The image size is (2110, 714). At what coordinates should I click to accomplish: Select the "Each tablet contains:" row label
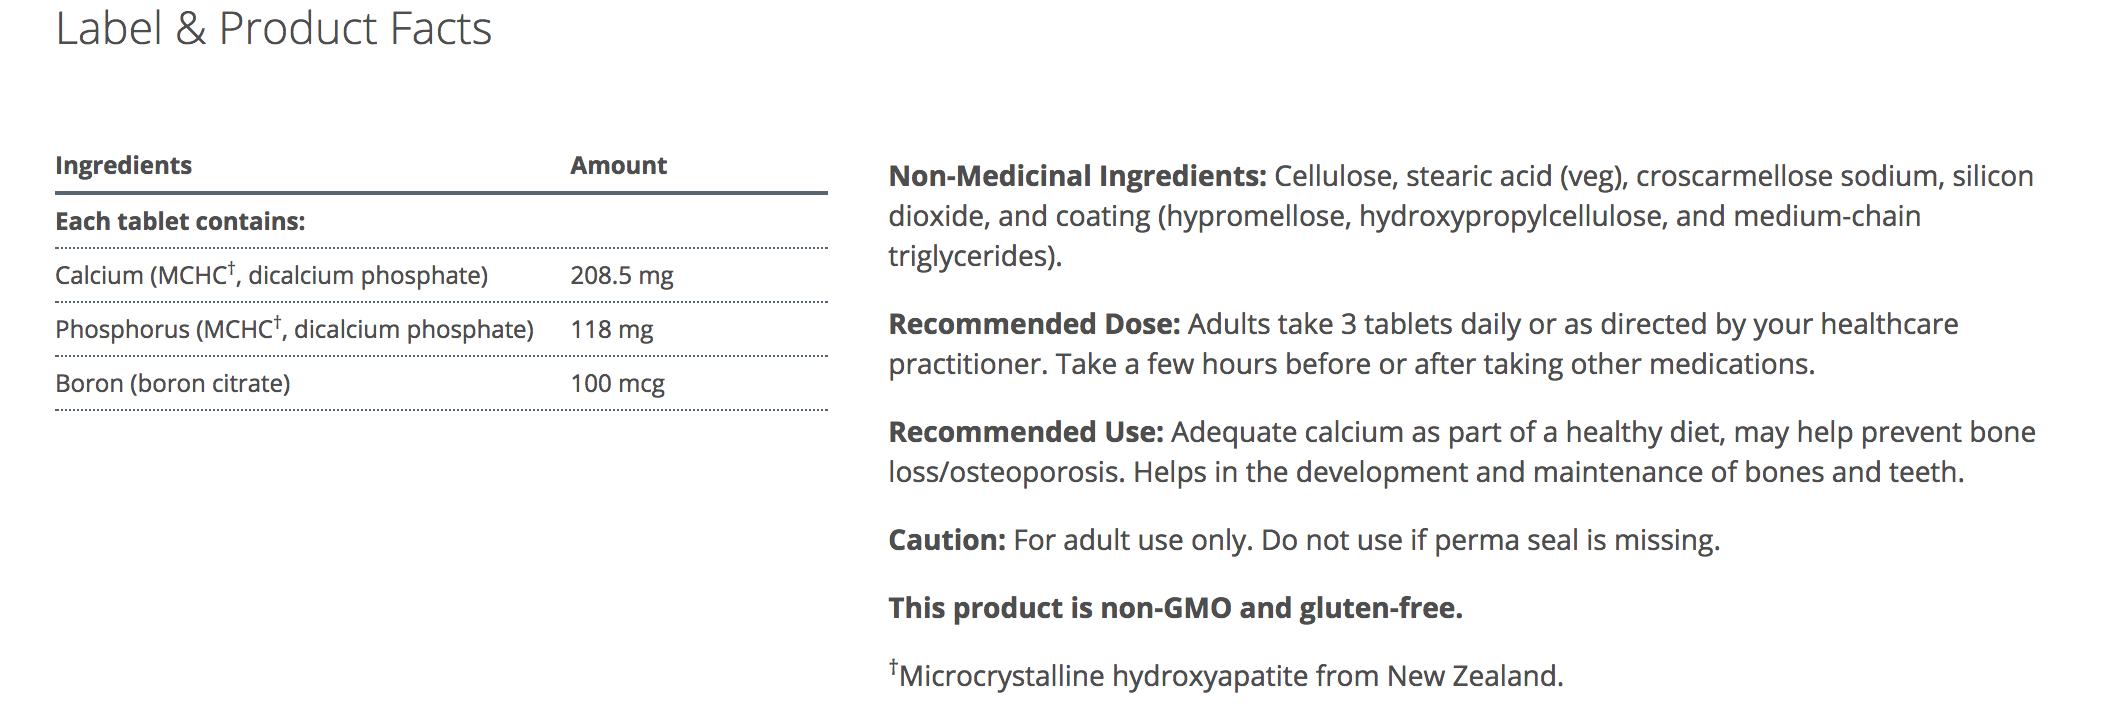coord(180,221)
